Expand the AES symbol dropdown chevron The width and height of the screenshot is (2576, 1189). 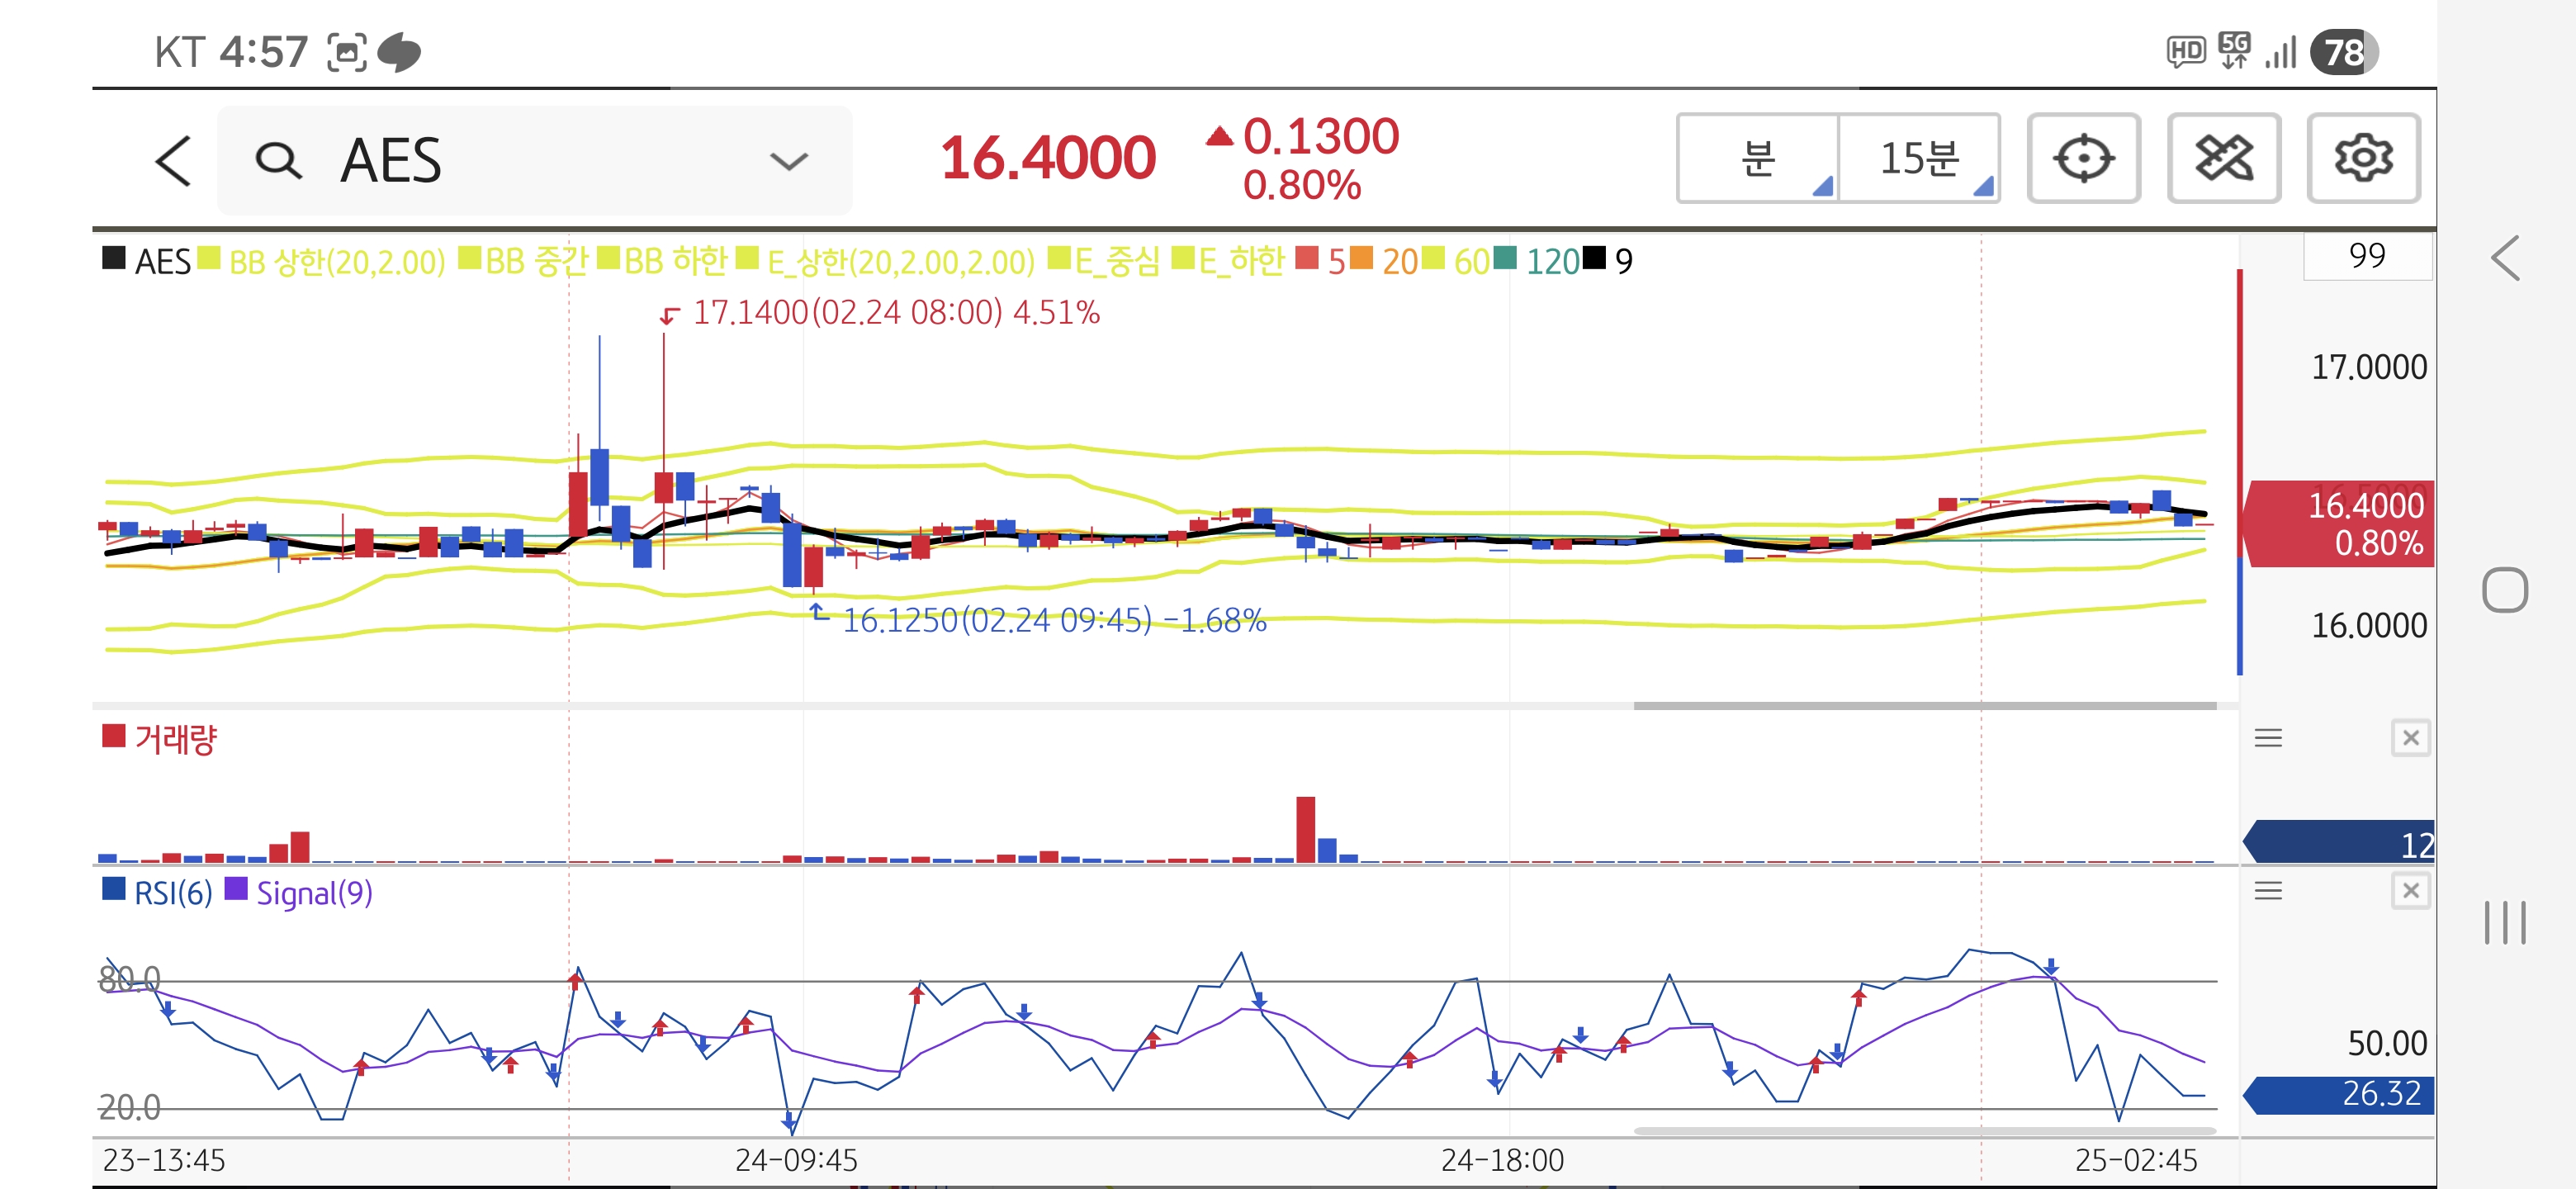point(788,162)
